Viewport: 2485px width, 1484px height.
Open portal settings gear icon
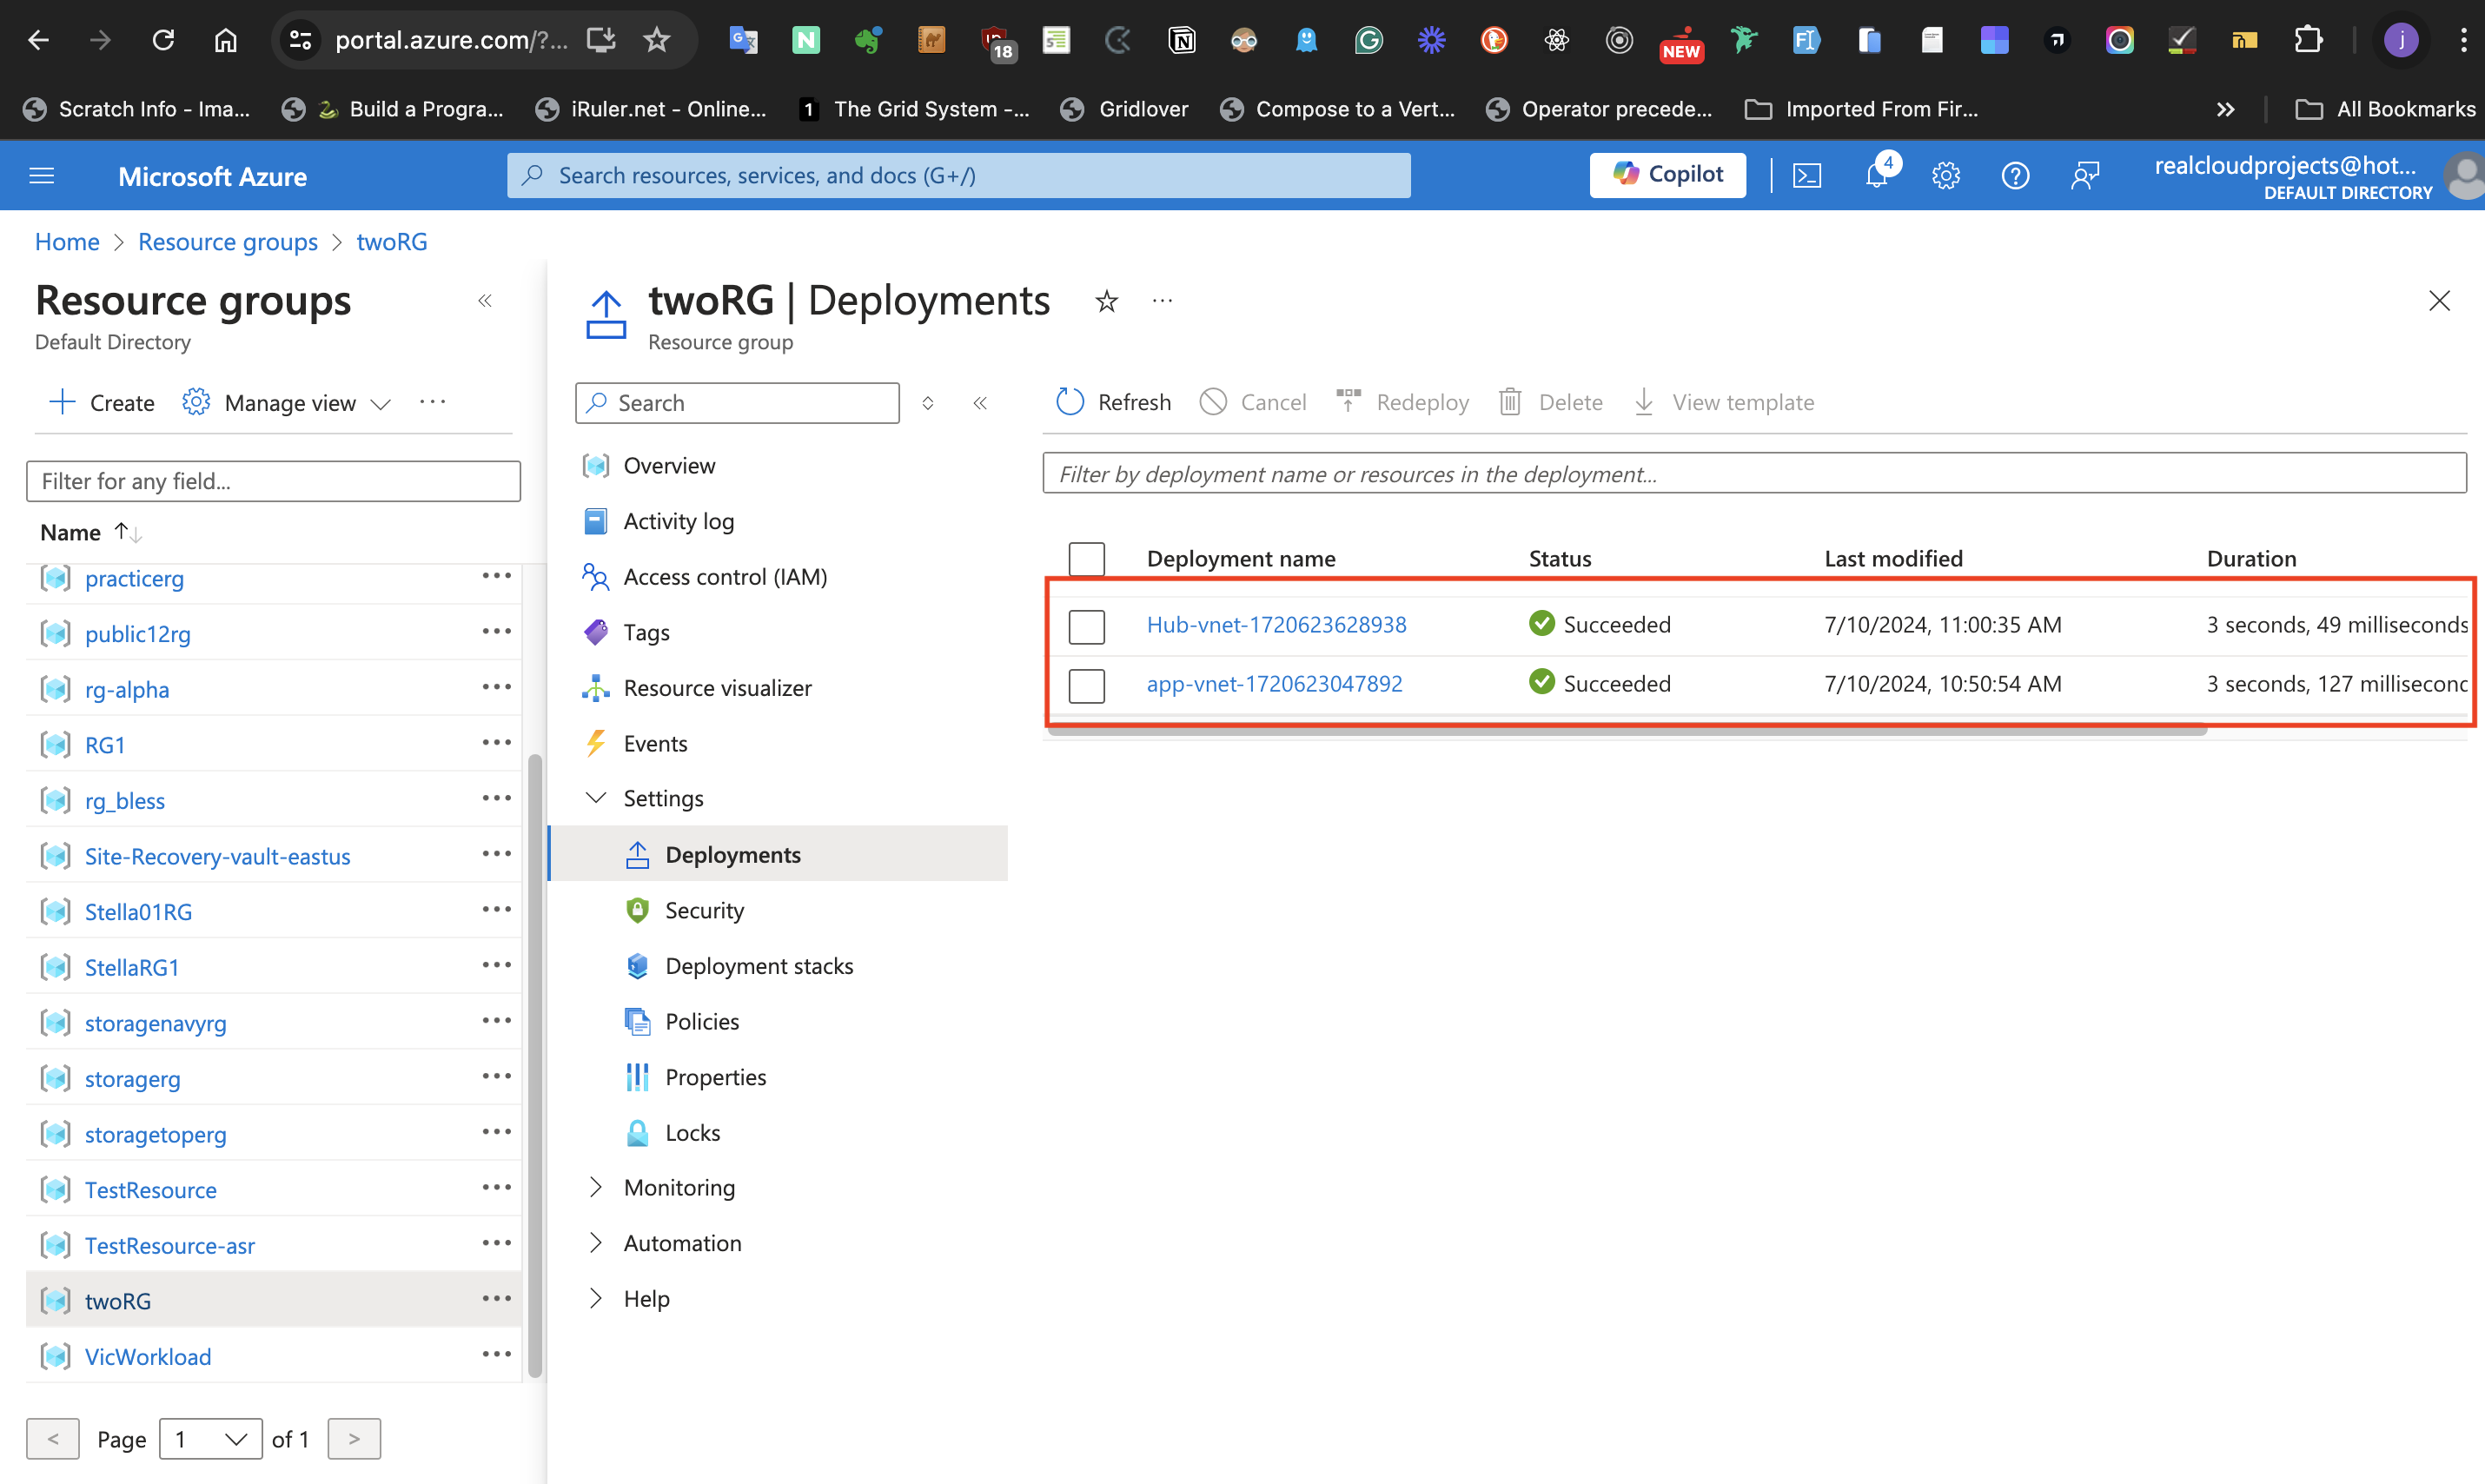click(x=1945, y=176)
